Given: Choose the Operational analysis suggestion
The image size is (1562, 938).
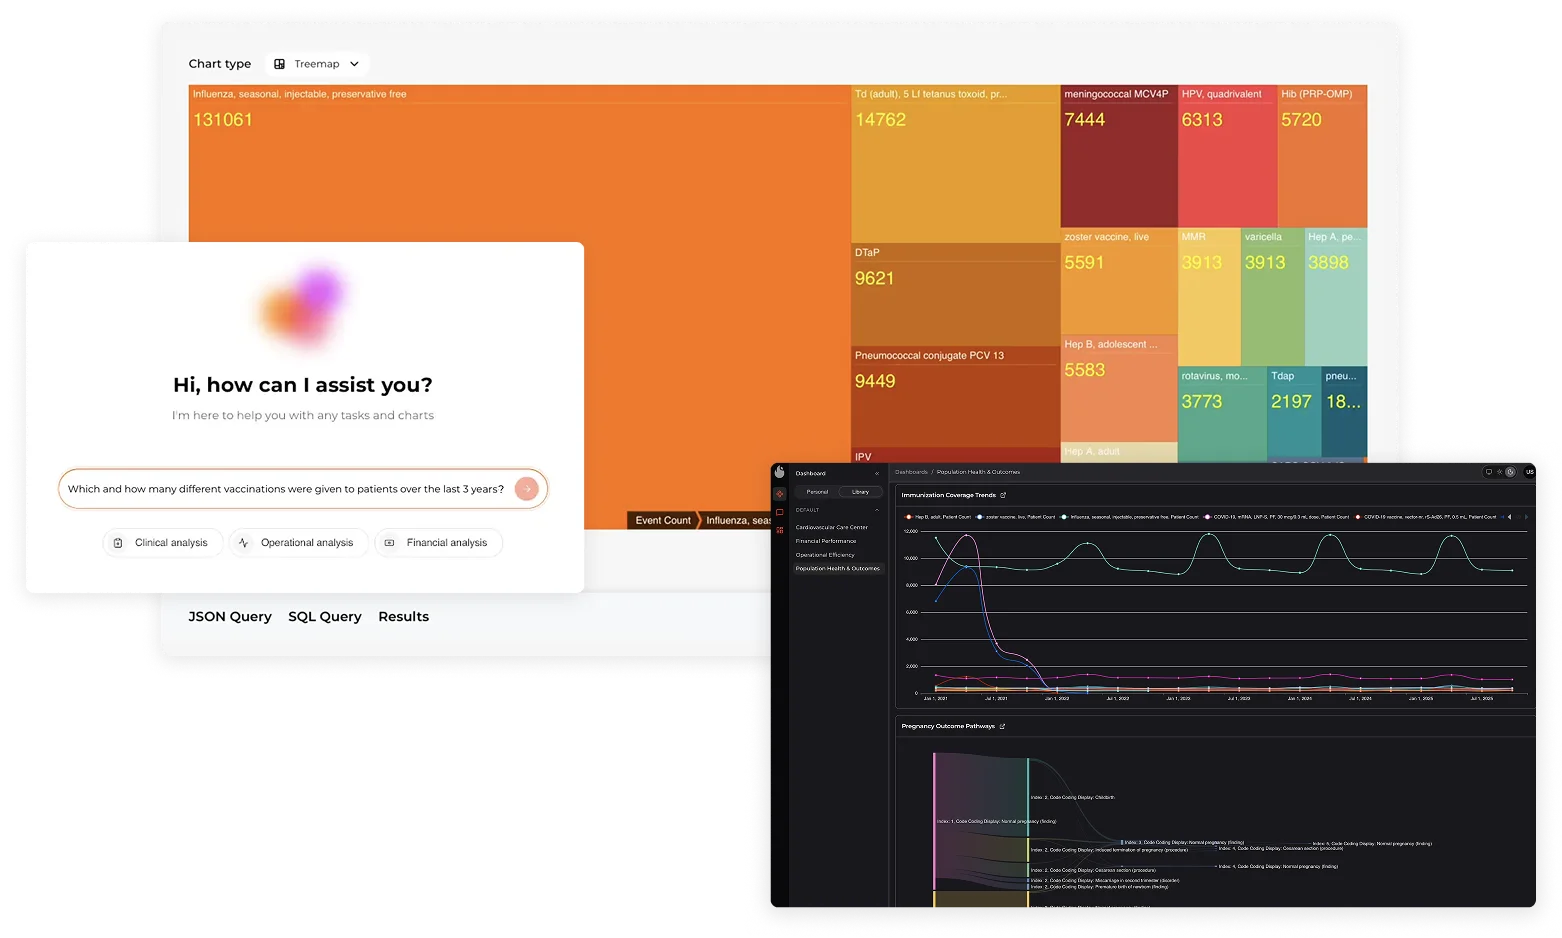Looking at the screenshot, I should tap(298, 543).
